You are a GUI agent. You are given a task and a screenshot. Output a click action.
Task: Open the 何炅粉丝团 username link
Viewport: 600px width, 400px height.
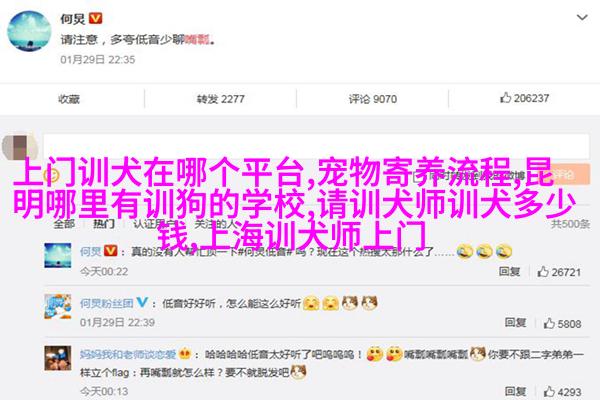coord(106,303)
